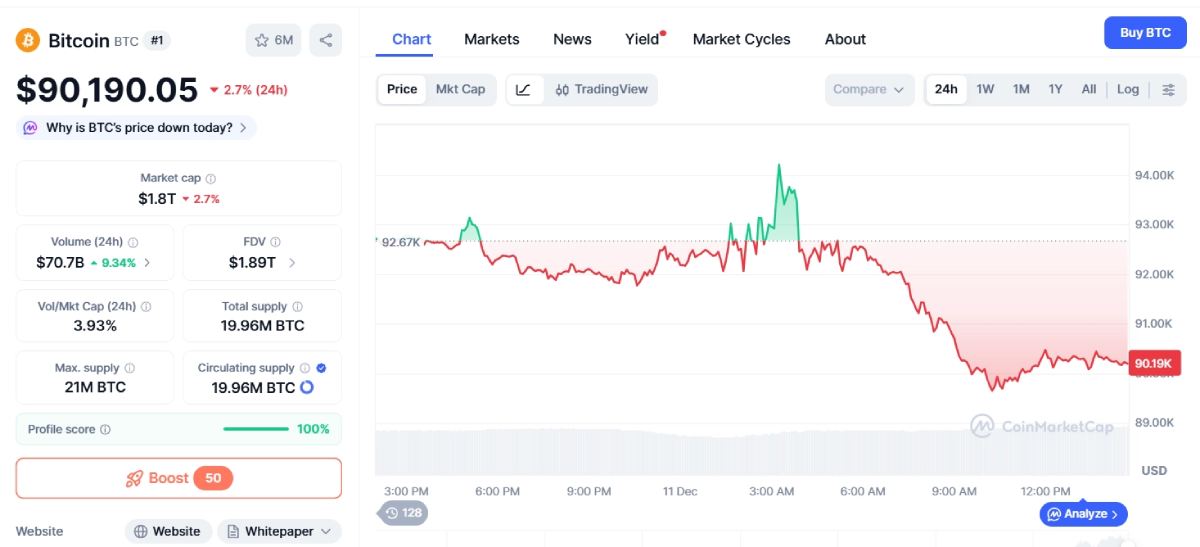Click the share icon next to Bitcoin
Image resolution: width=1200 pixels, height=547 pixels.
tap(326, 40)
